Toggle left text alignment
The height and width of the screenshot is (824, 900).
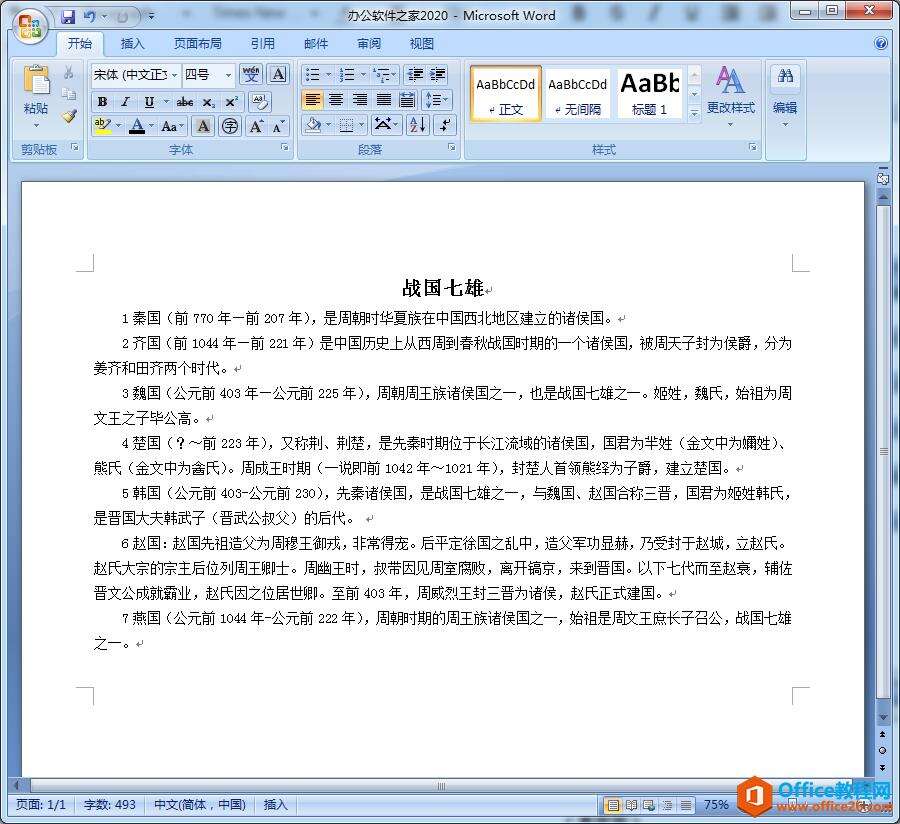pos(312,100)
